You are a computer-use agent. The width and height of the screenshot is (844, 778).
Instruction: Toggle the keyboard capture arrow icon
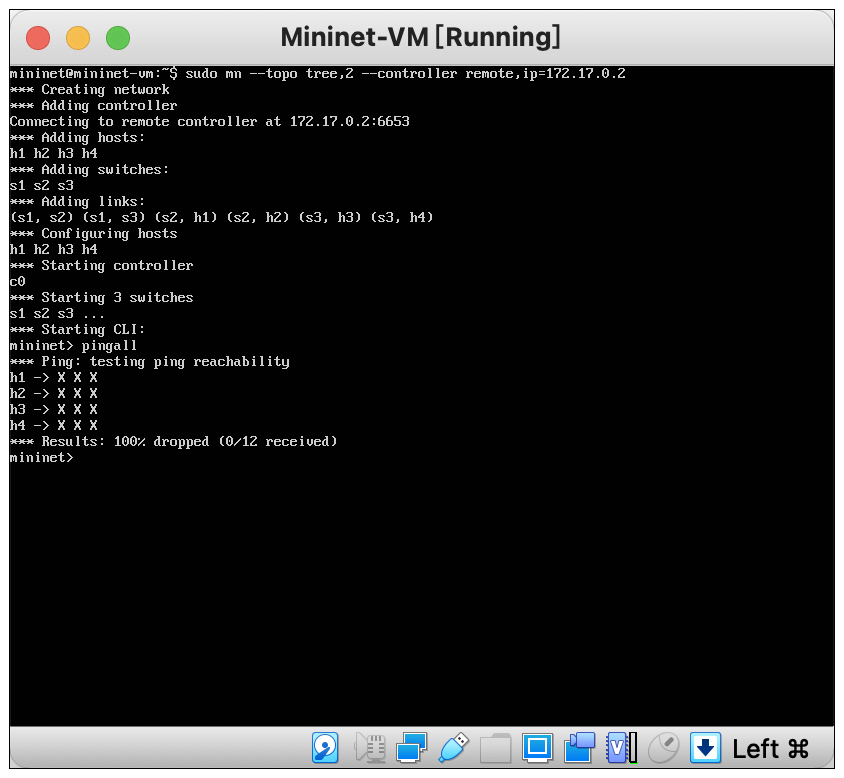(x=705, y=747)
